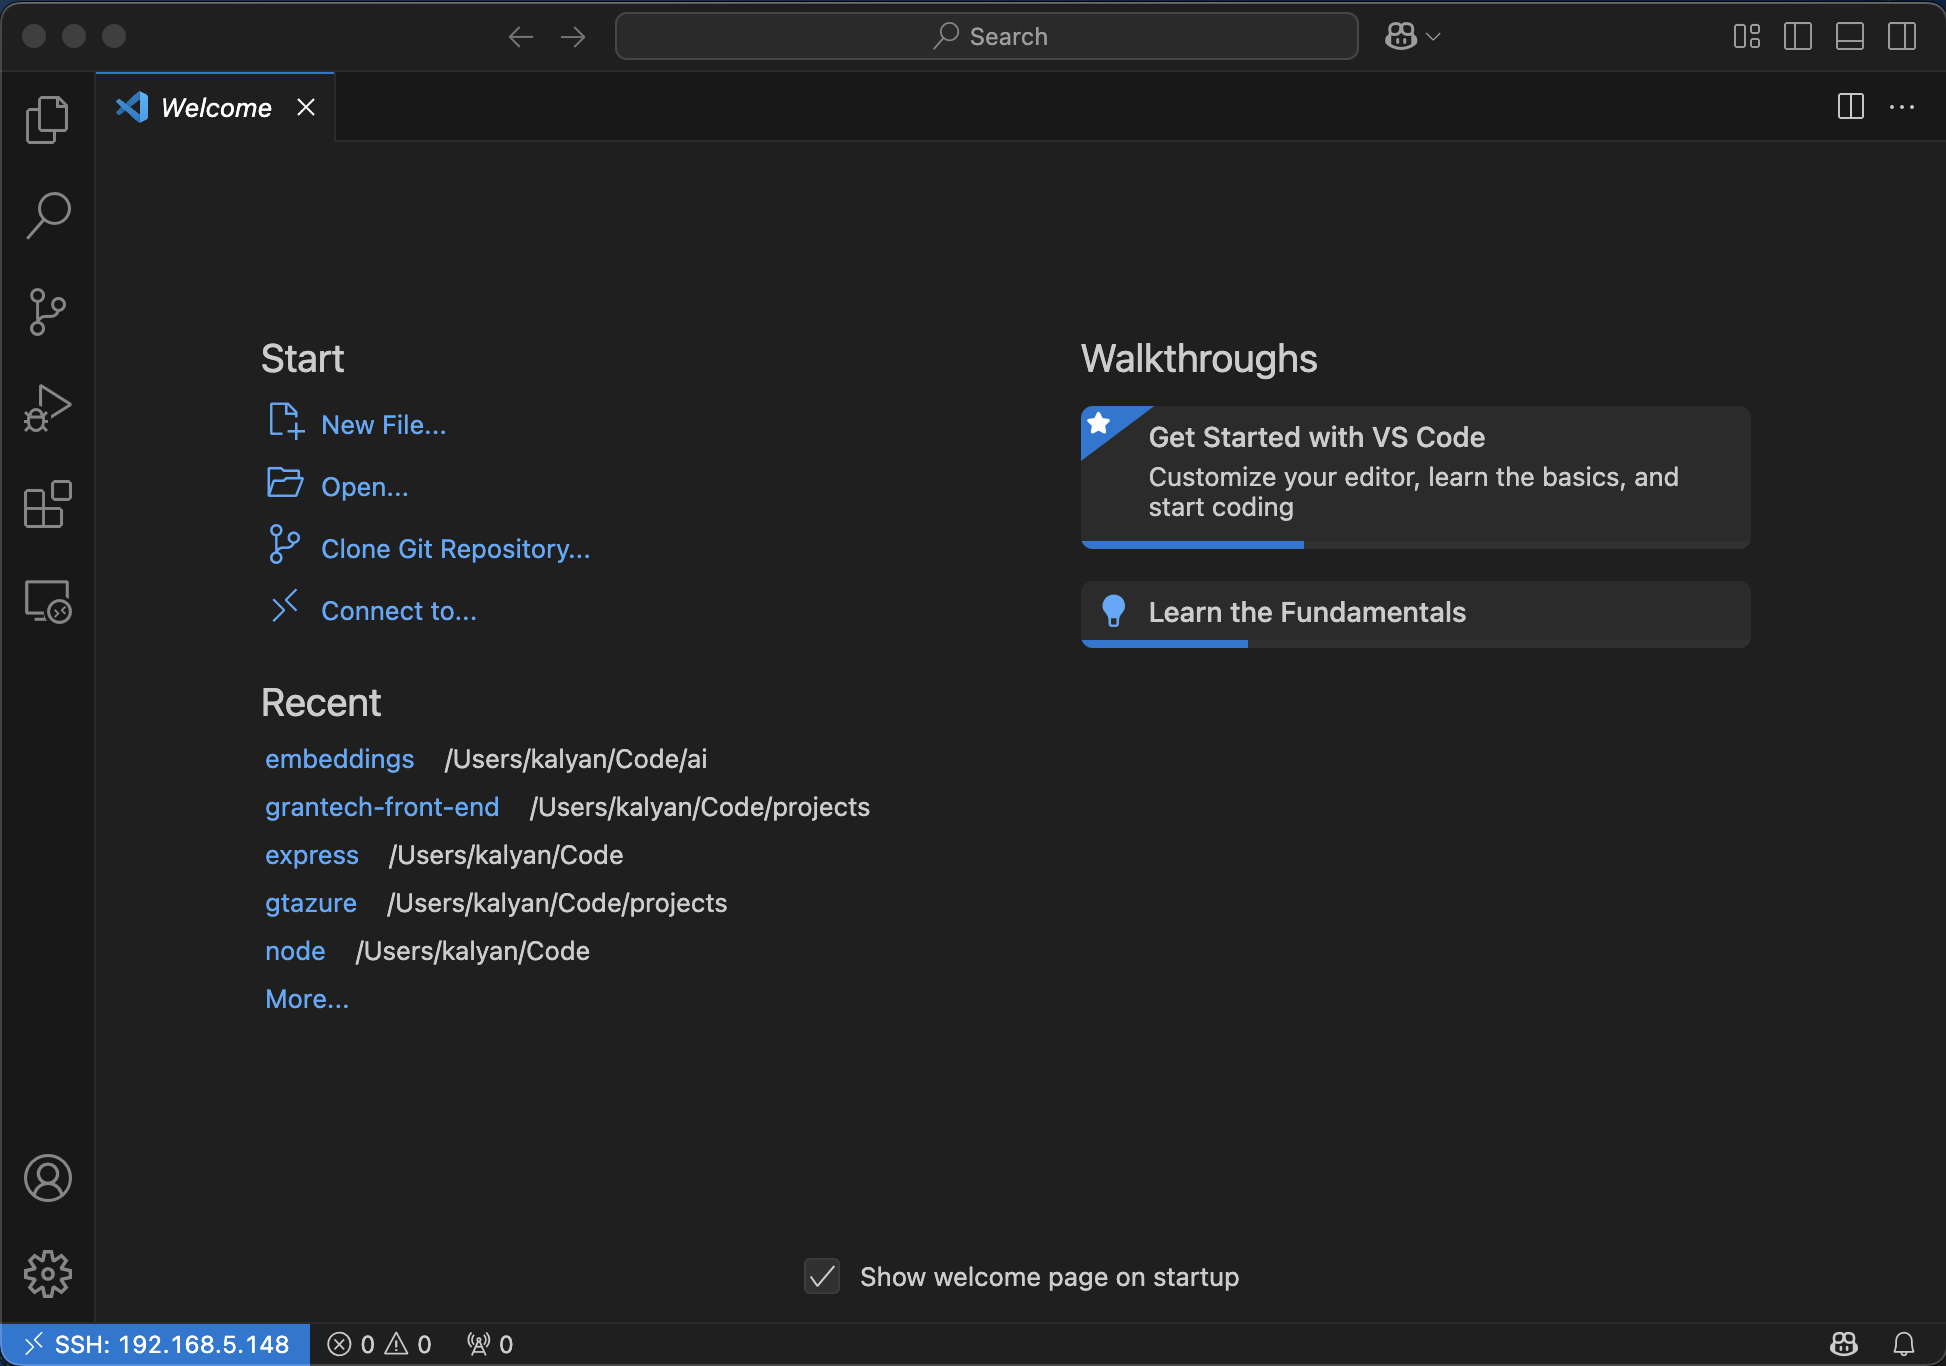Open the Extensions view icon
1946x1366 pixels.
[47, 505]
